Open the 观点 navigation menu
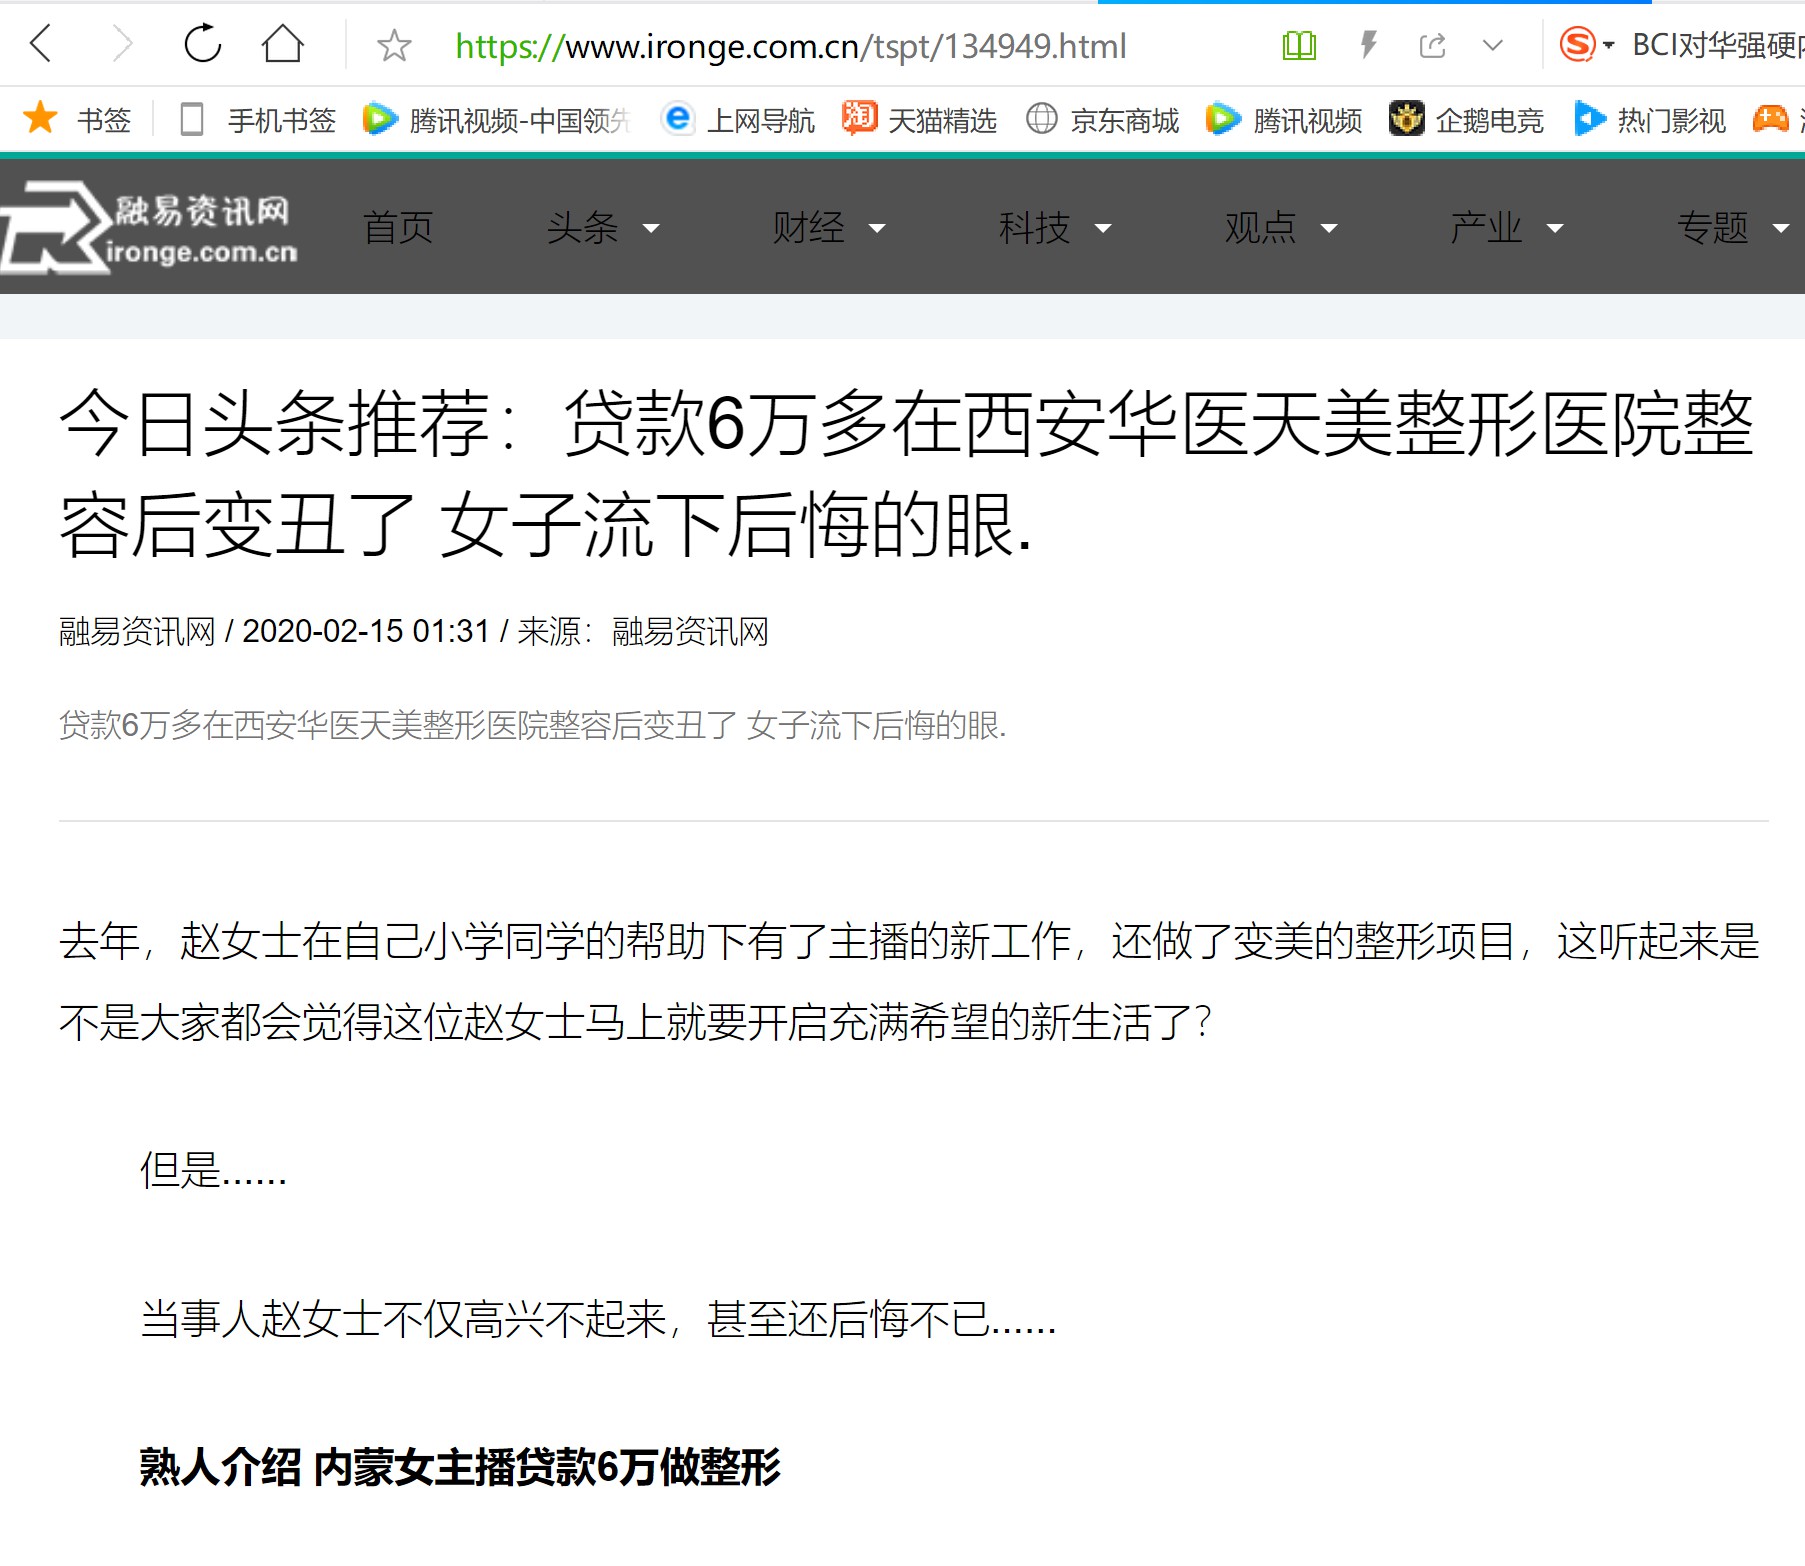Screen dimensions: 1805x1566 coord(1260,228)
